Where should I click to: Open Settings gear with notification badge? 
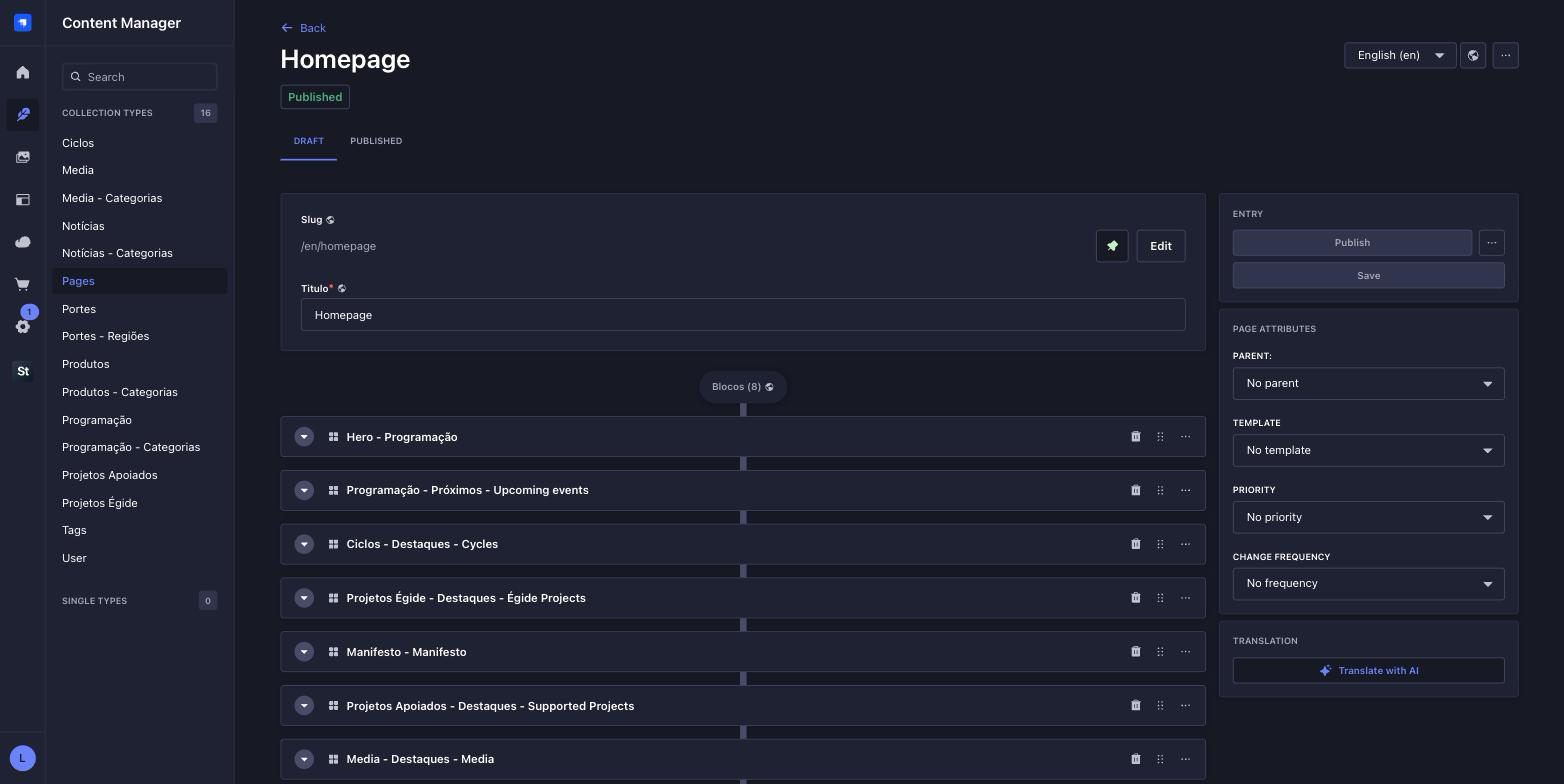23,326
